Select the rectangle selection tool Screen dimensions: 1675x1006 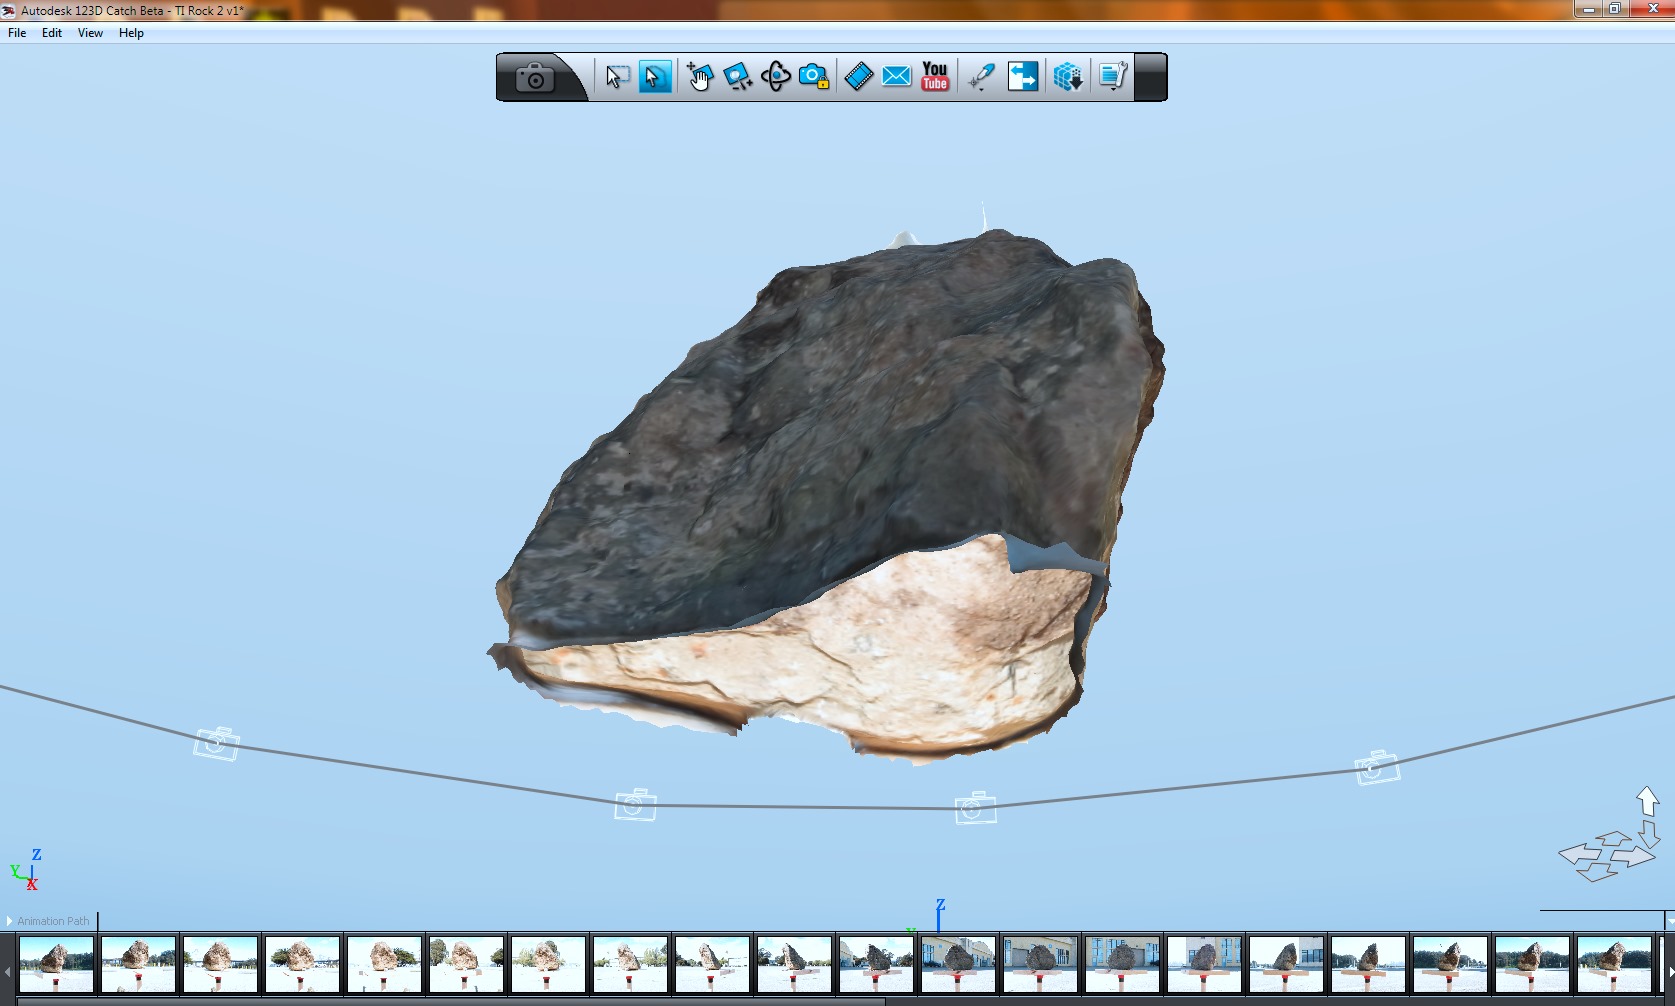tap(617, 77)
